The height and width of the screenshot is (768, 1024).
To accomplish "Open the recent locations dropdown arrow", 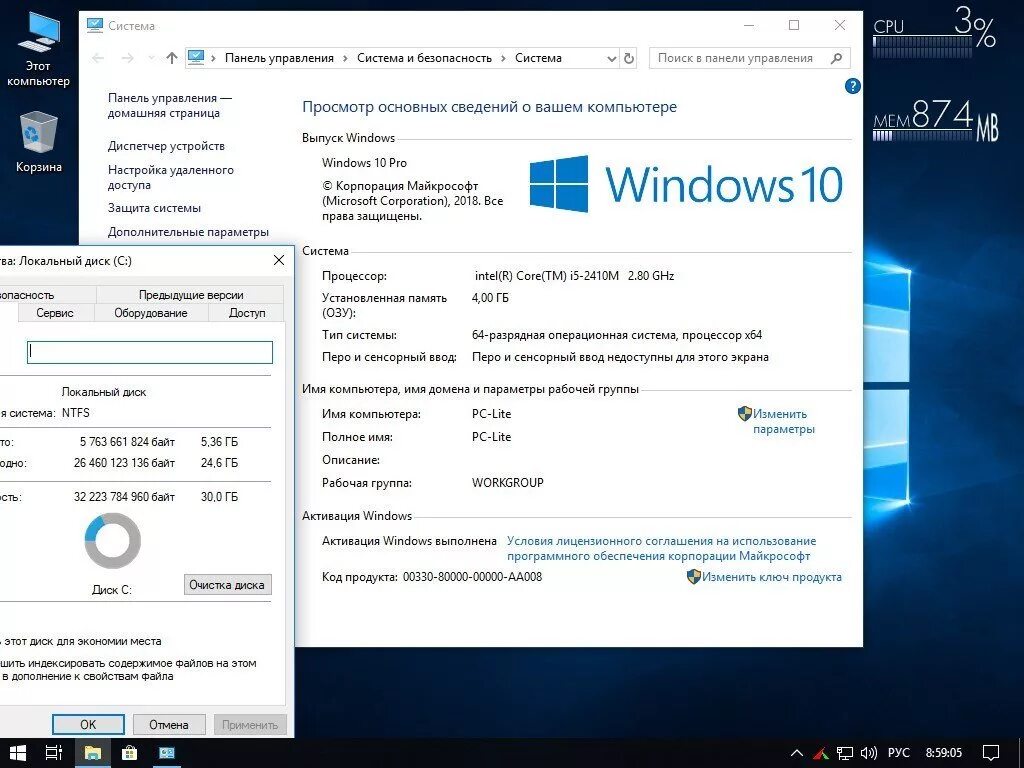I will coord(152,58).
